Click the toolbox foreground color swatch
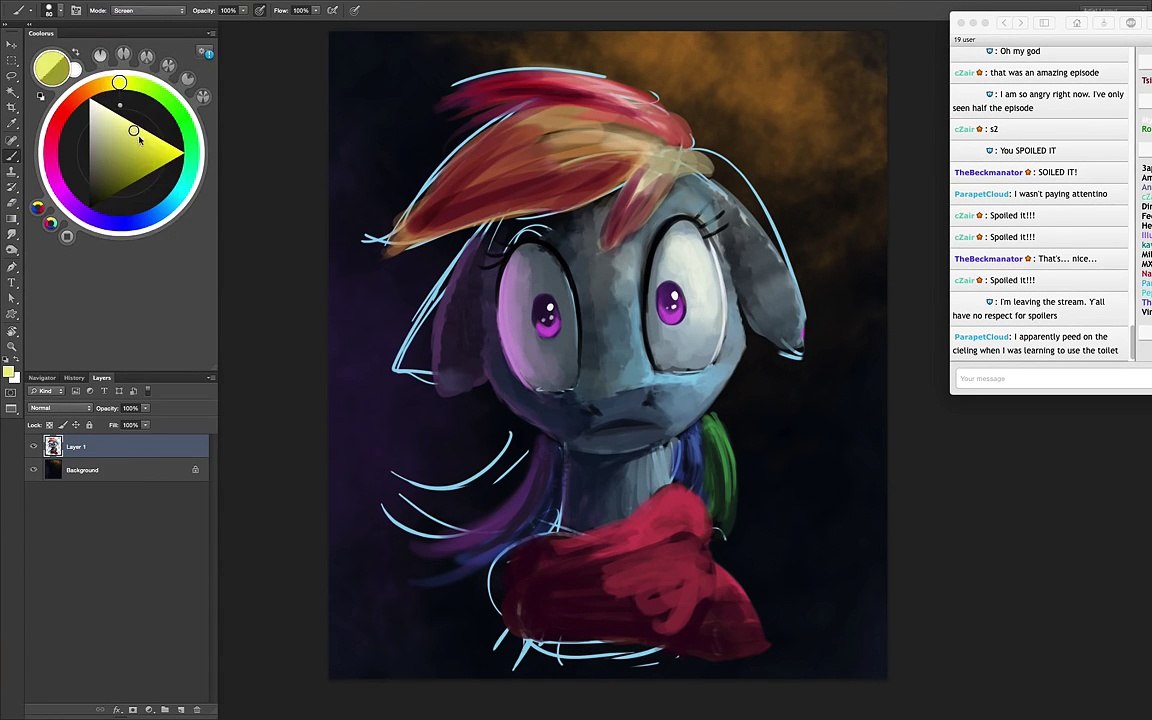 [8, 372]
